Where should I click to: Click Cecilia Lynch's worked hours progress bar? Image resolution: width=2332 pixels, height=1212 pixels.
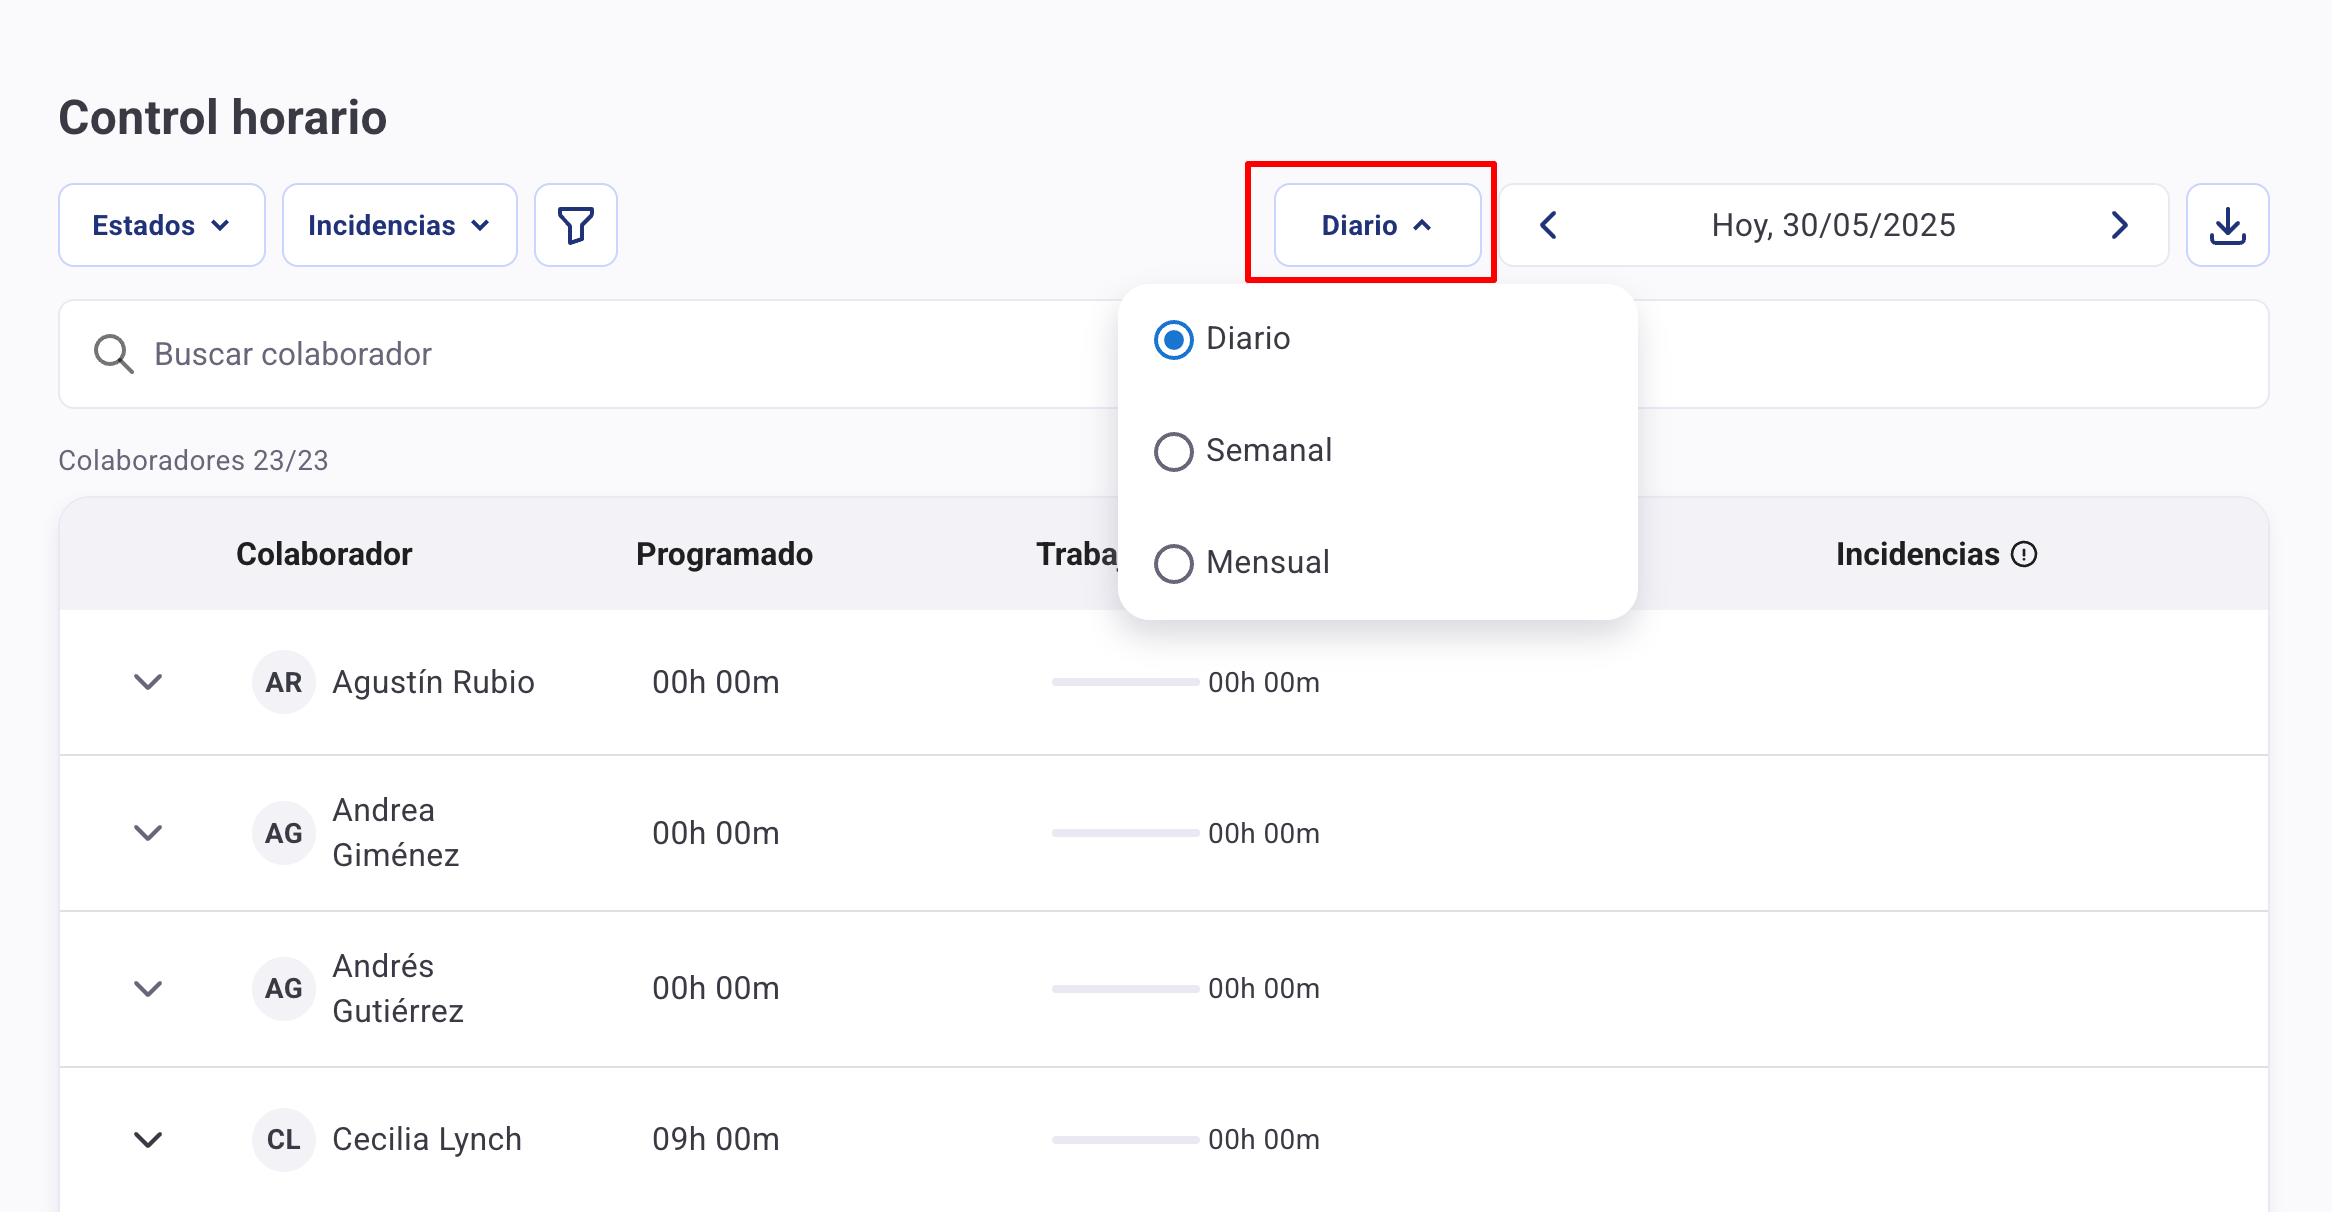click(x=1125, y=1139)
